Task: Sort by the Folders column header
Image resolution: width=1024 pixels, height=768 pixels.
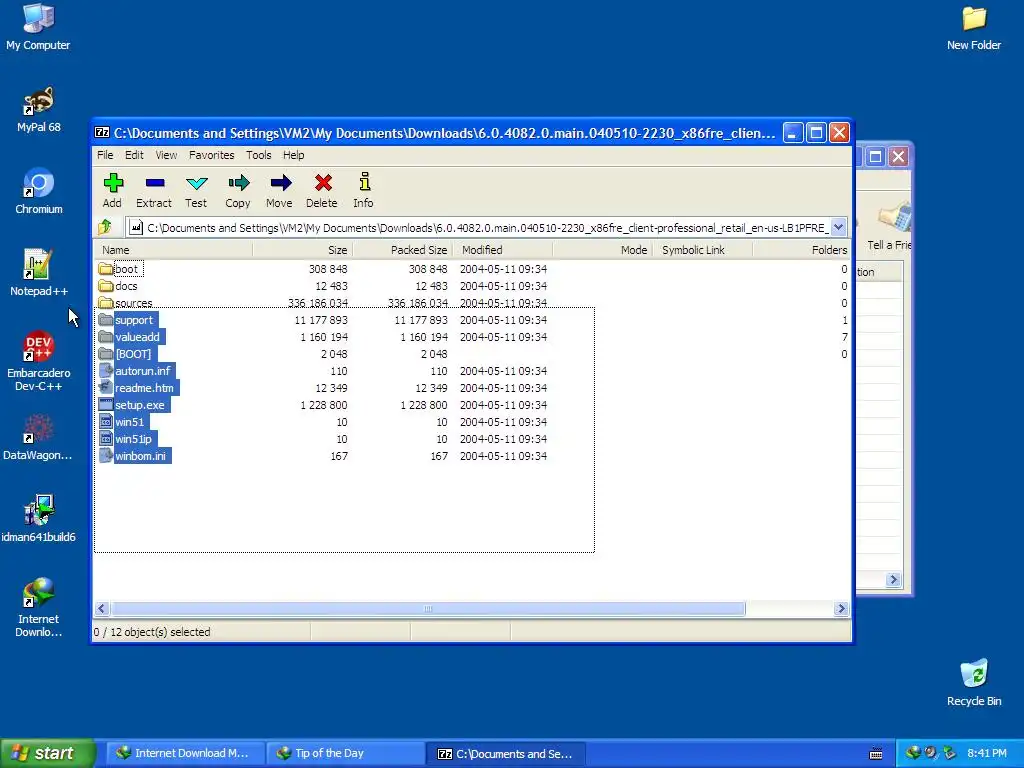Action: tap(802, 250)
